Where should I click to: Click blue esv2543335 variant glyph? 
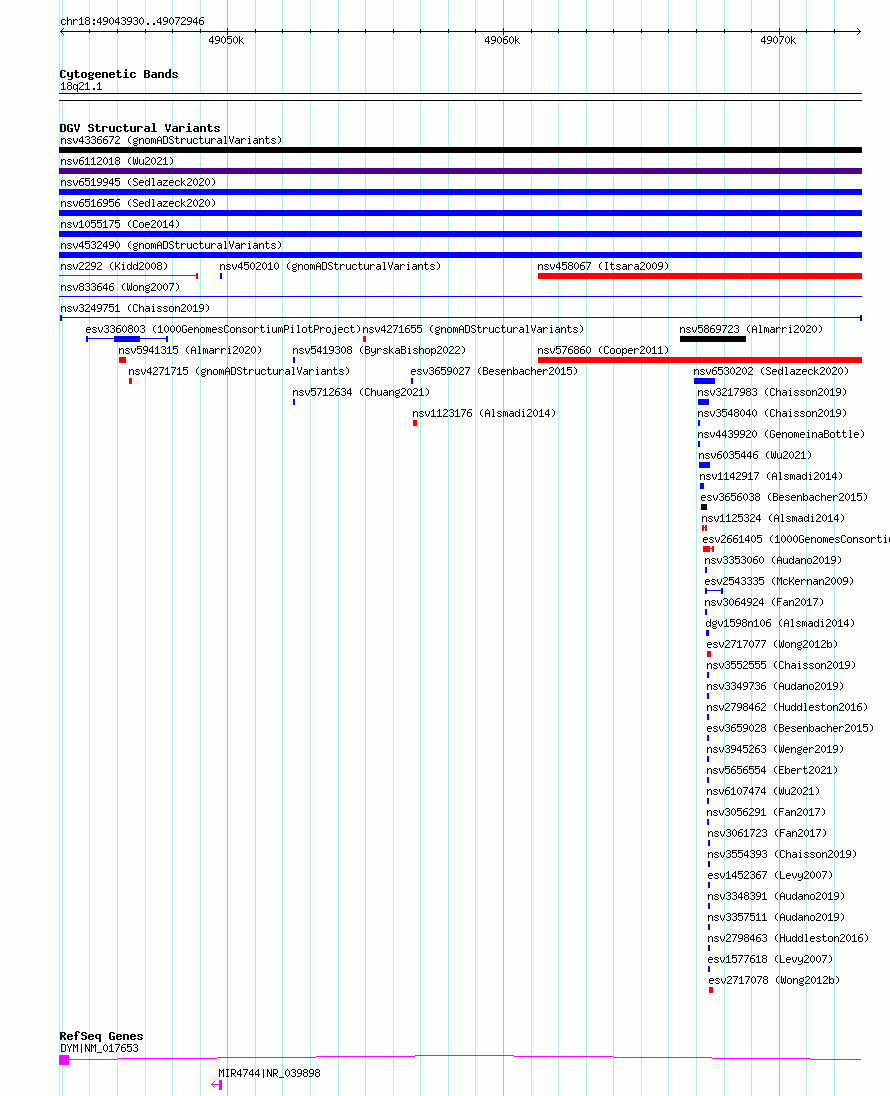[714, 591]
